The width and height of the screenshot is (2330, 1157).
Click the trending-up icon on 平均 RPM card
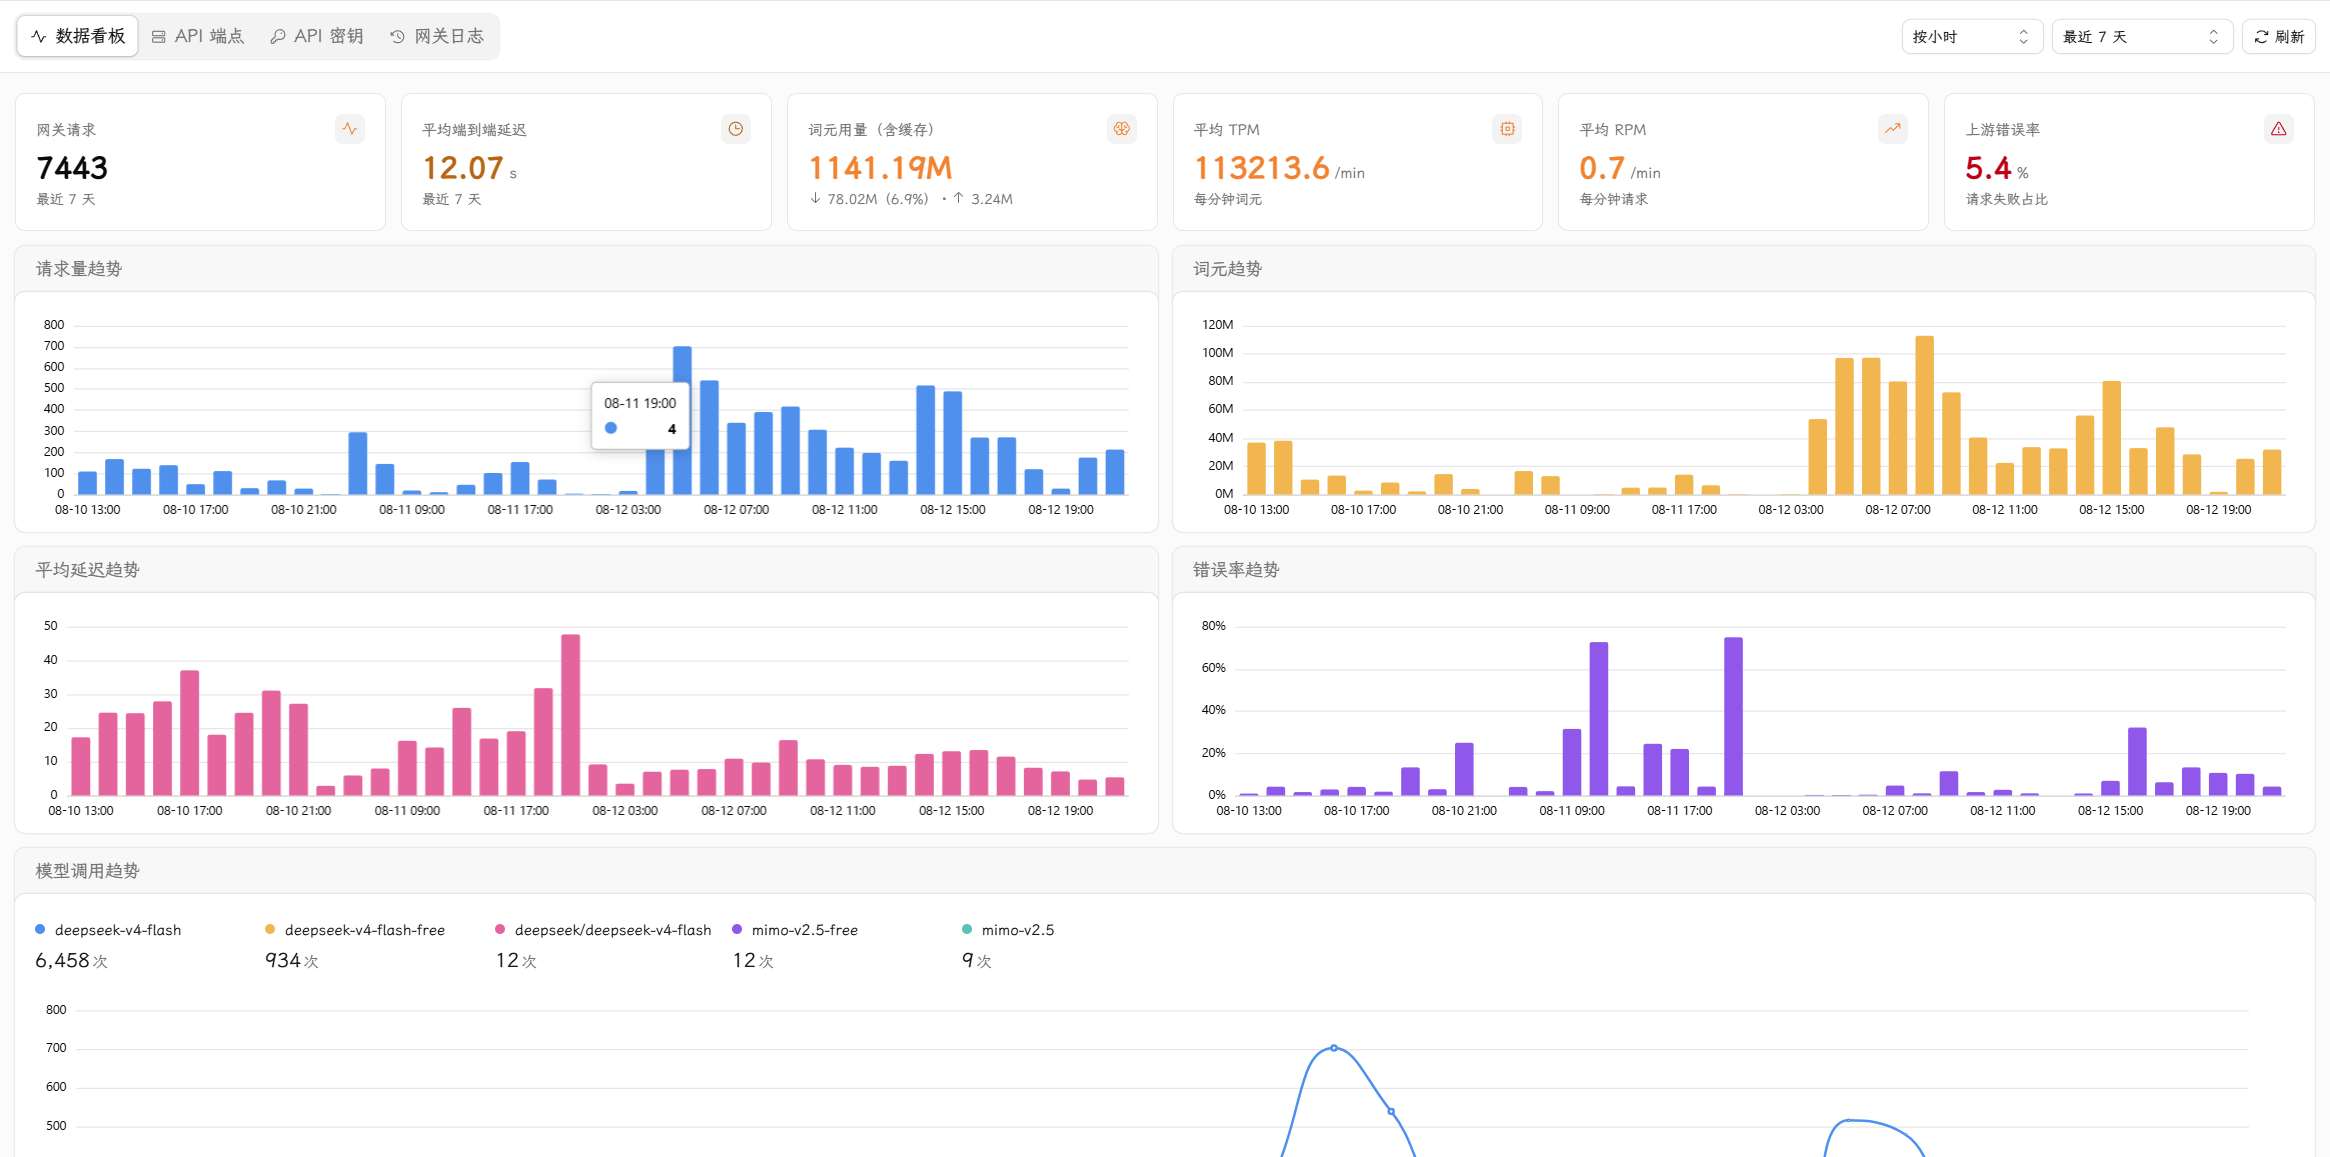tap(1892, 129)
